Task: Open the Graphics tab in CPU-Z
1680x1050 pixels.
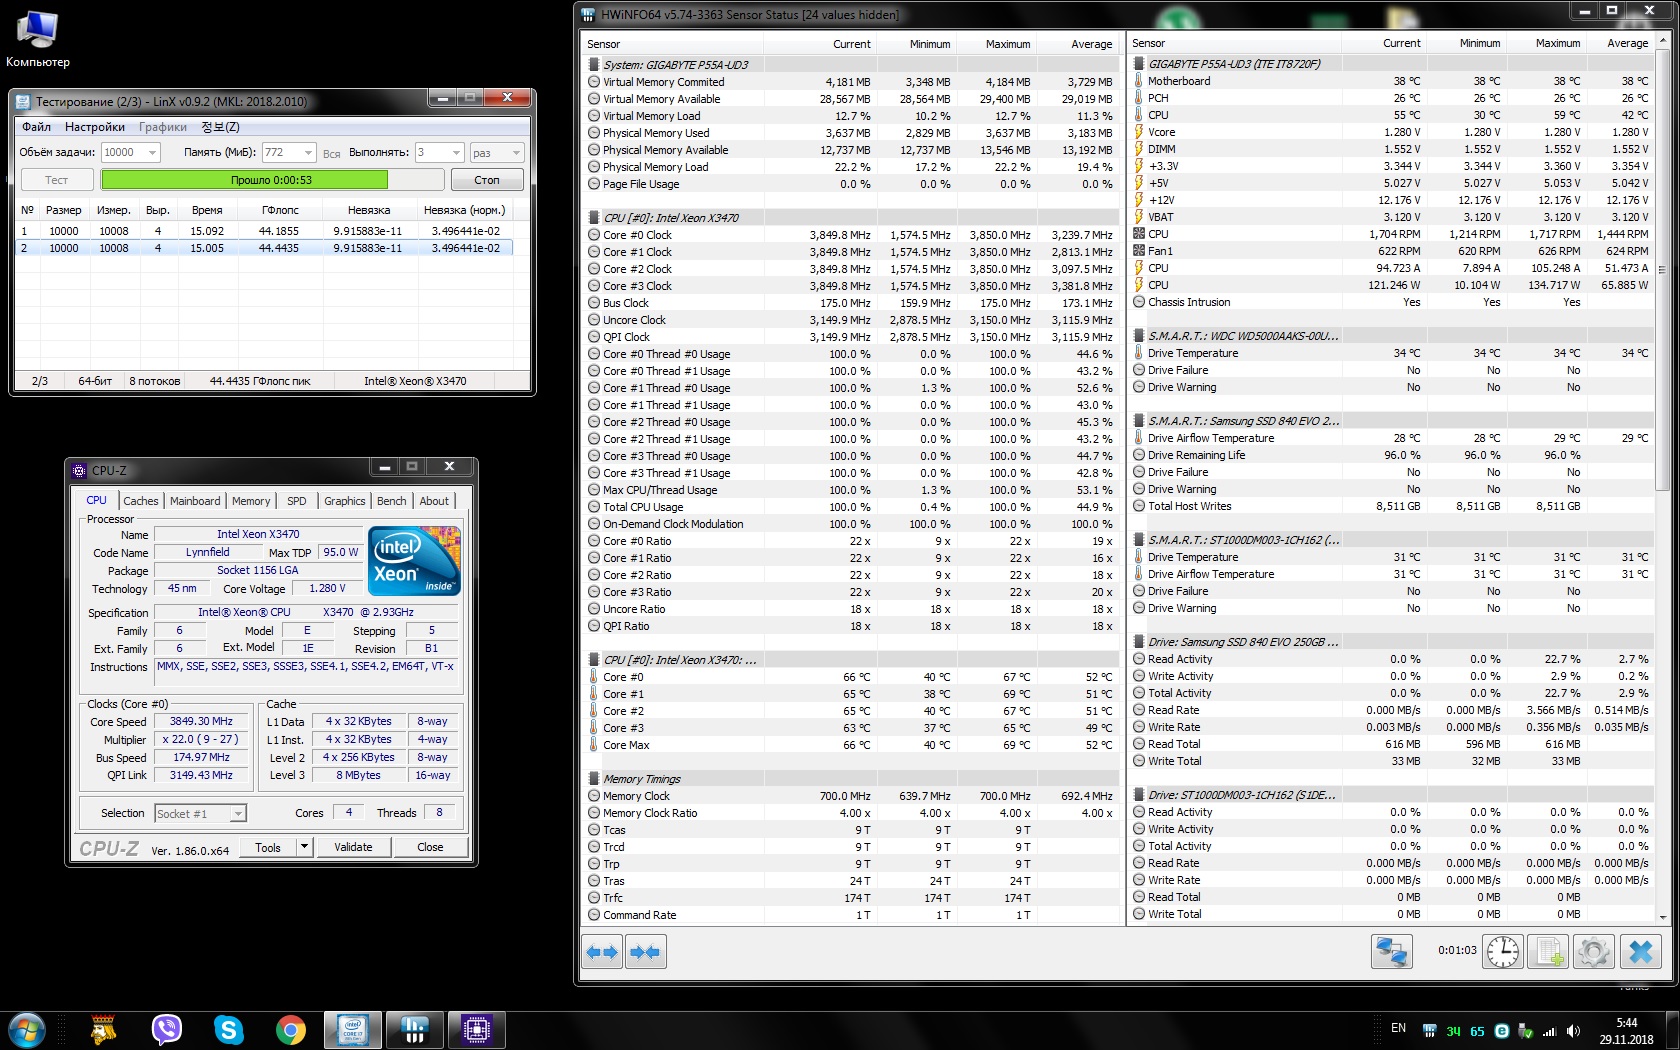Action: point(345,501)
